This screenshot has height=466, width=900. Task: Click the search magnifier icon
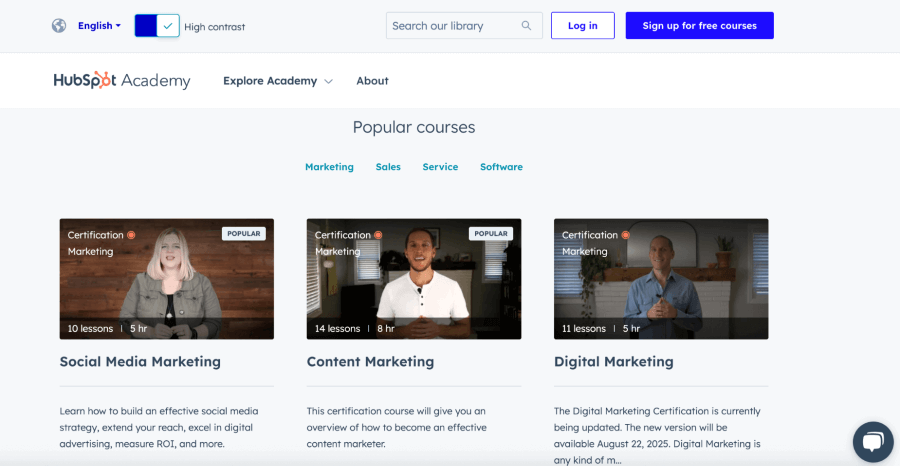pyautogui.click(x=527, y=26)
